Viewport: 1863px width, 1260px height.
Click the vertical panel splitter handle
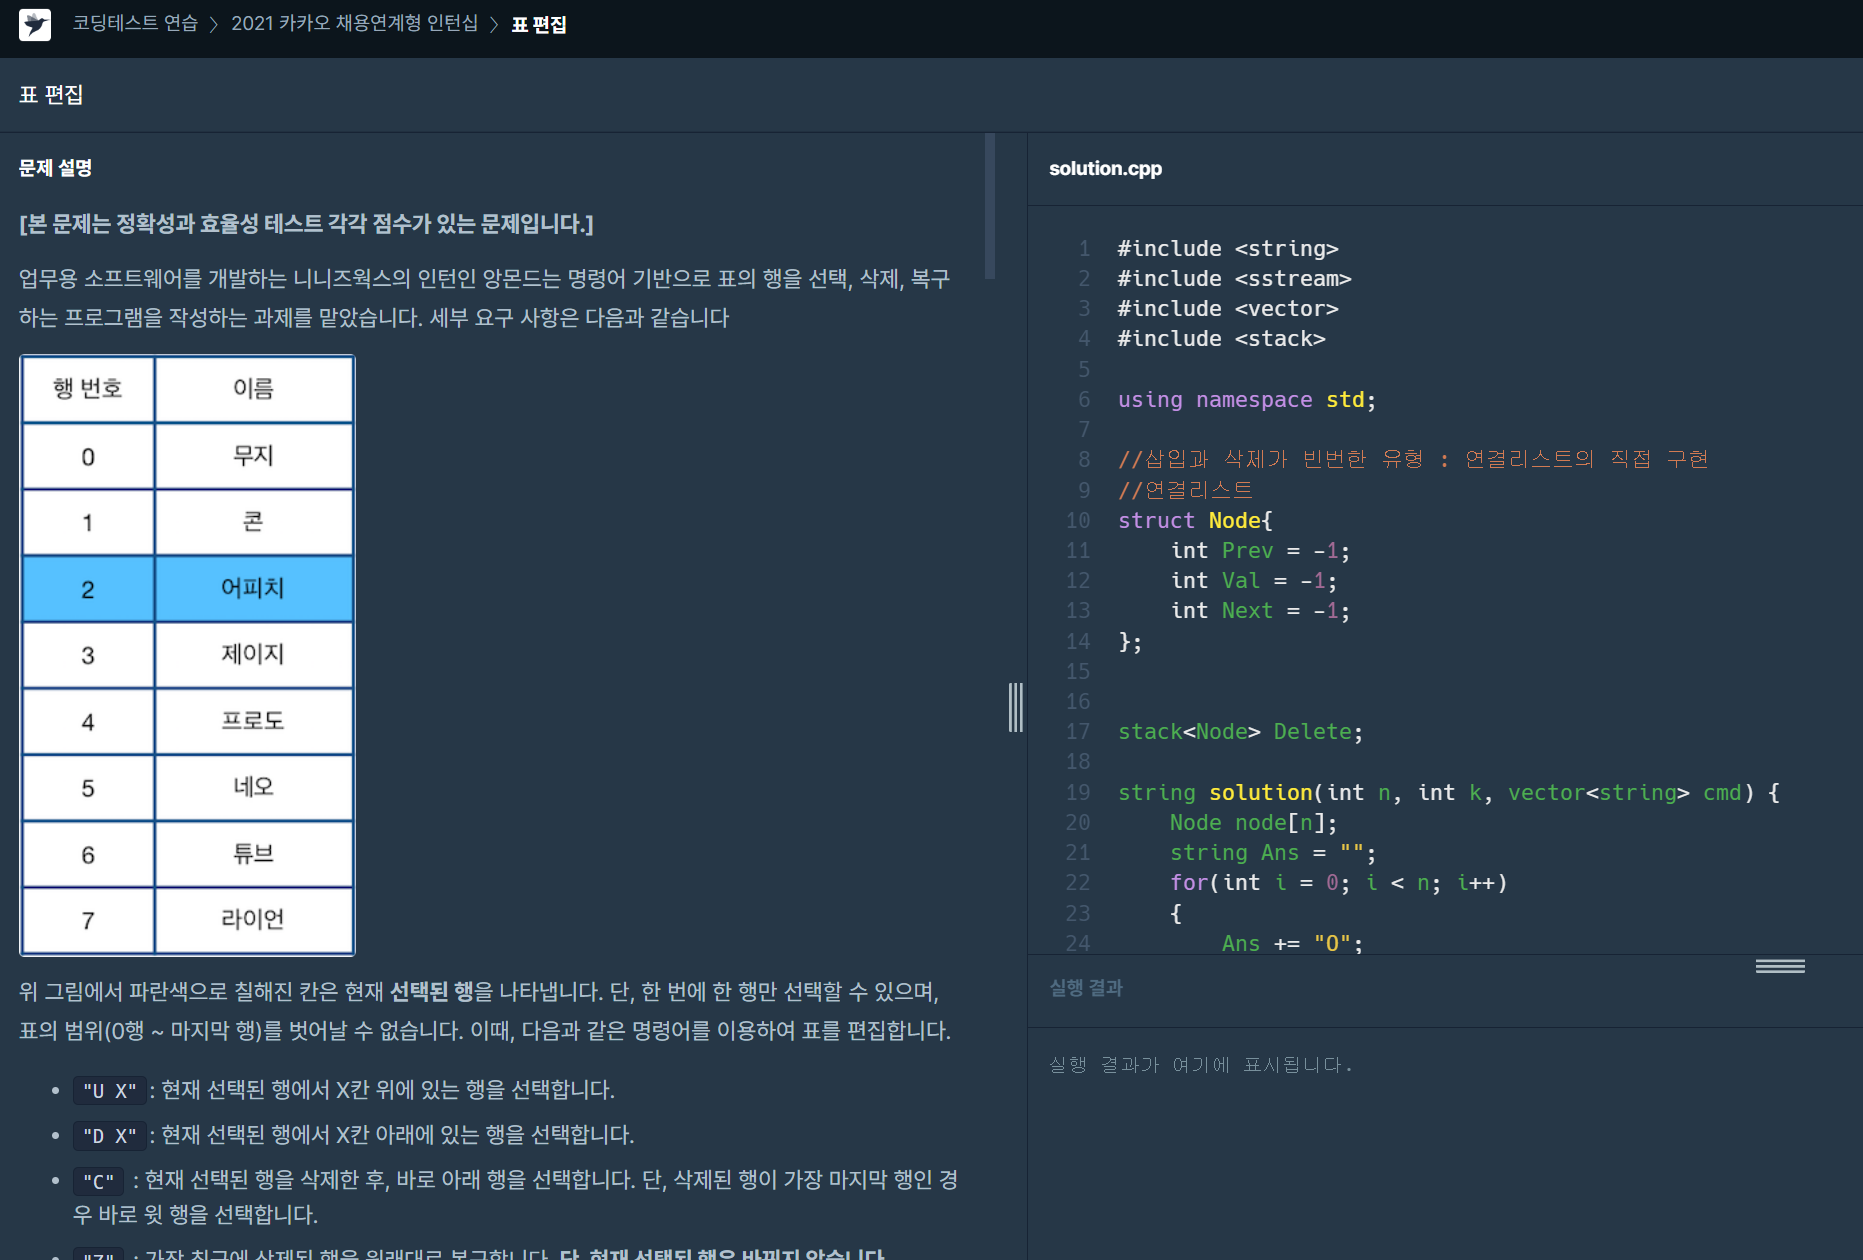1016,707
